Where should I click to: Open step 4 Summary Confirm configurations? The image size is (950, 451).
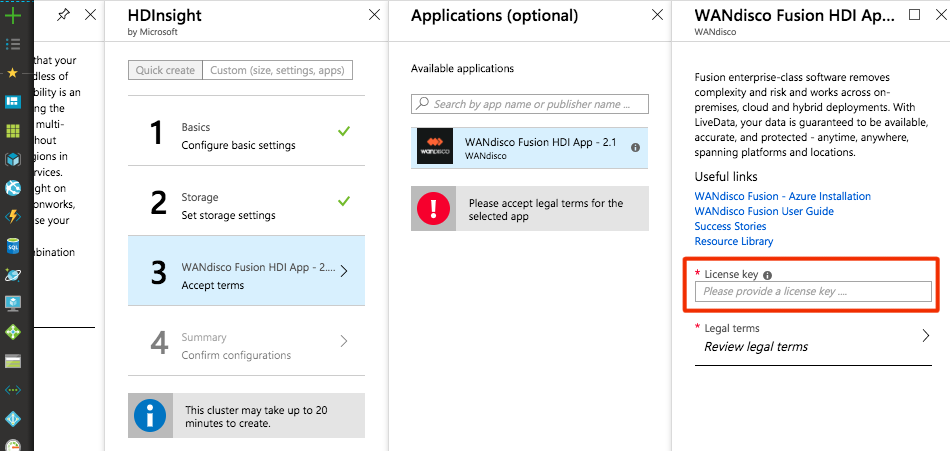pyautogui.click(x=247, y=341)
